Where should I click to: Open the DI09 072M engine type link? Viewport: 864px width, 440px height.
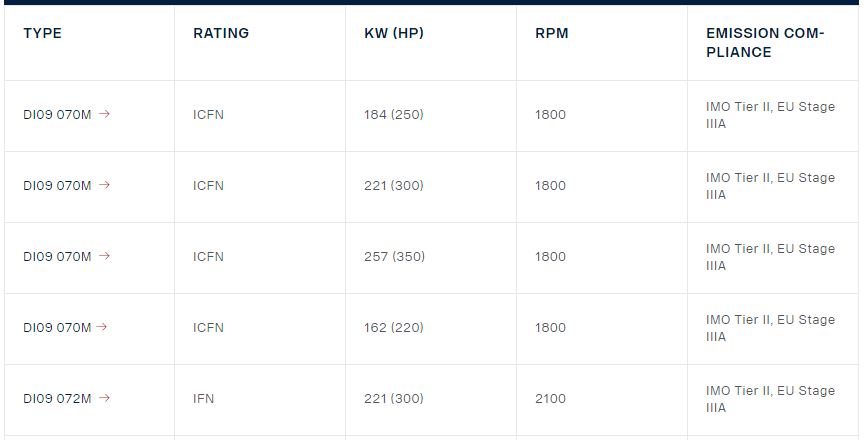point(57,399)
